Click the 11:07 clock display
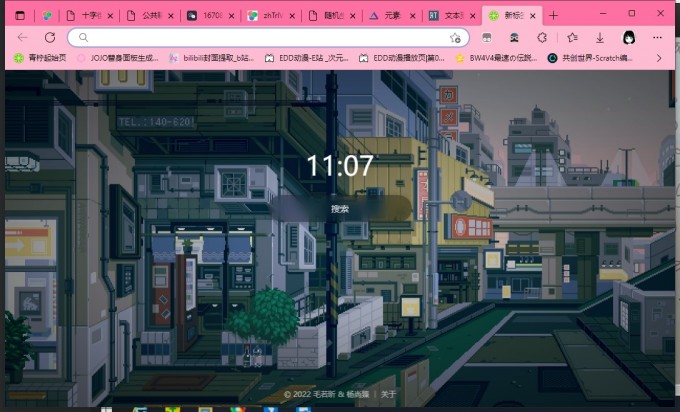 (x=340, y=166)
